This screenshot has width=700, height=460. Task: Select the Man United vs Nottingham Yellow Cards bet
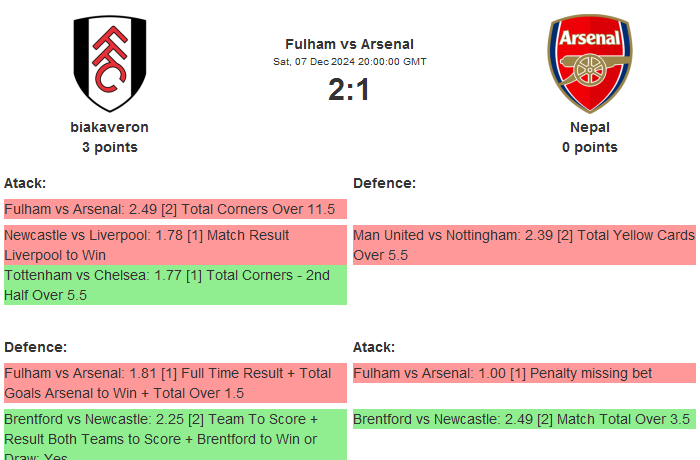coord(523,245)
